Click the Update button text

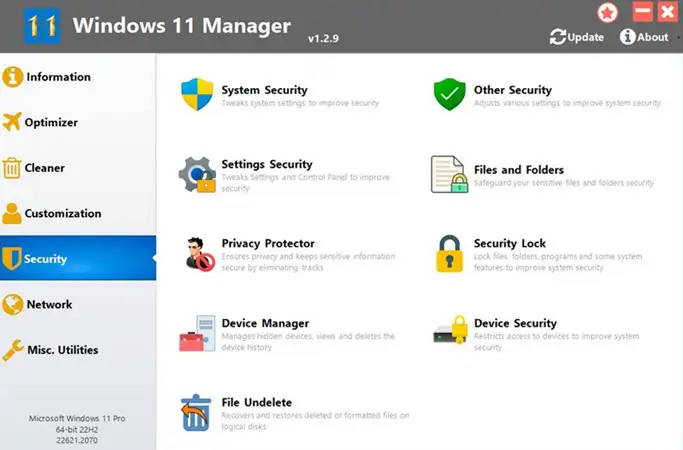click(585, 37)
